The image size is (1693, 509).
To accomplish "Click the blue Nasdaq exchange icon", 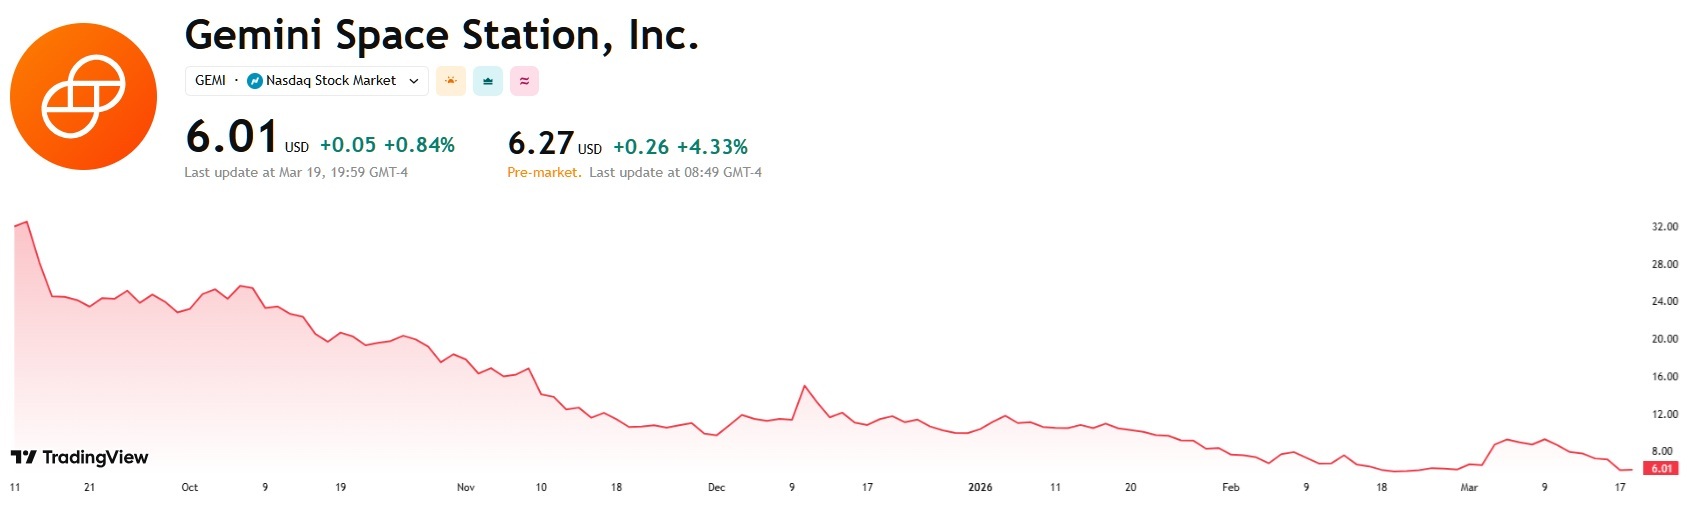I will point(255,81).
